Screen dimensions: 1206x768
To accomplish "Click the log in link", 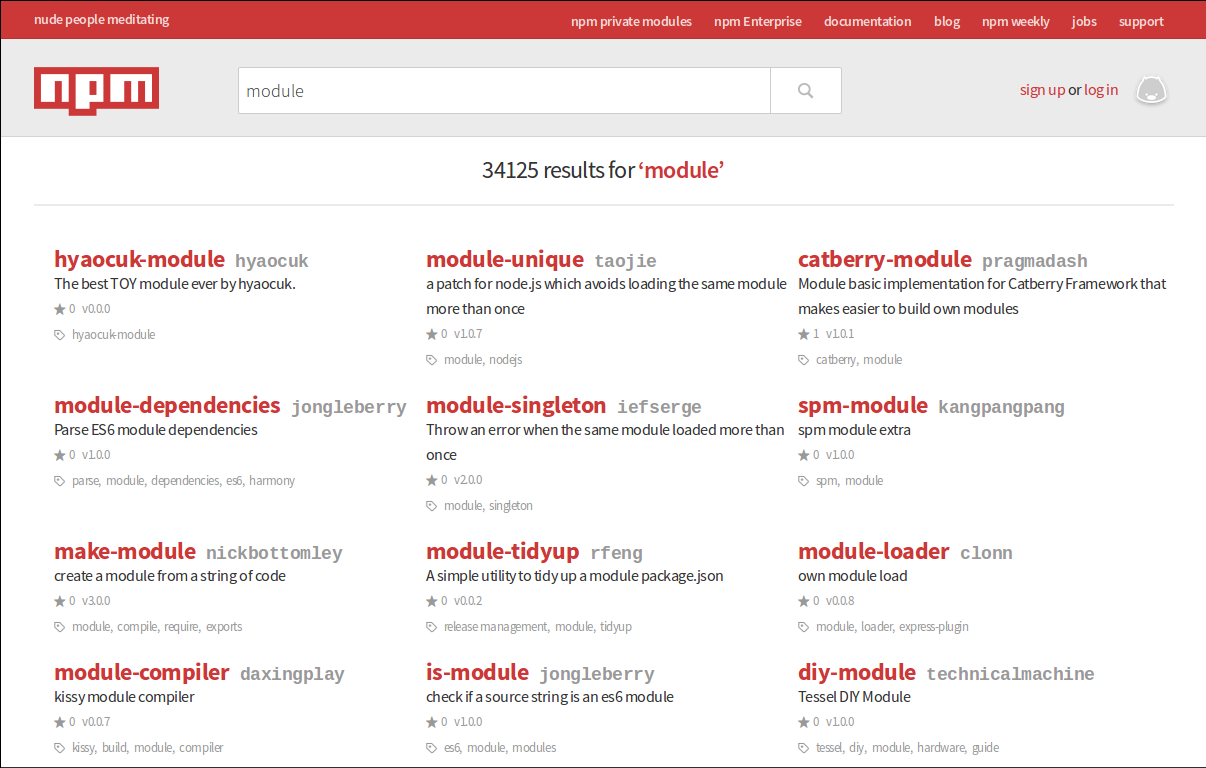I will pyautogui.click(x=1101, y=90).
